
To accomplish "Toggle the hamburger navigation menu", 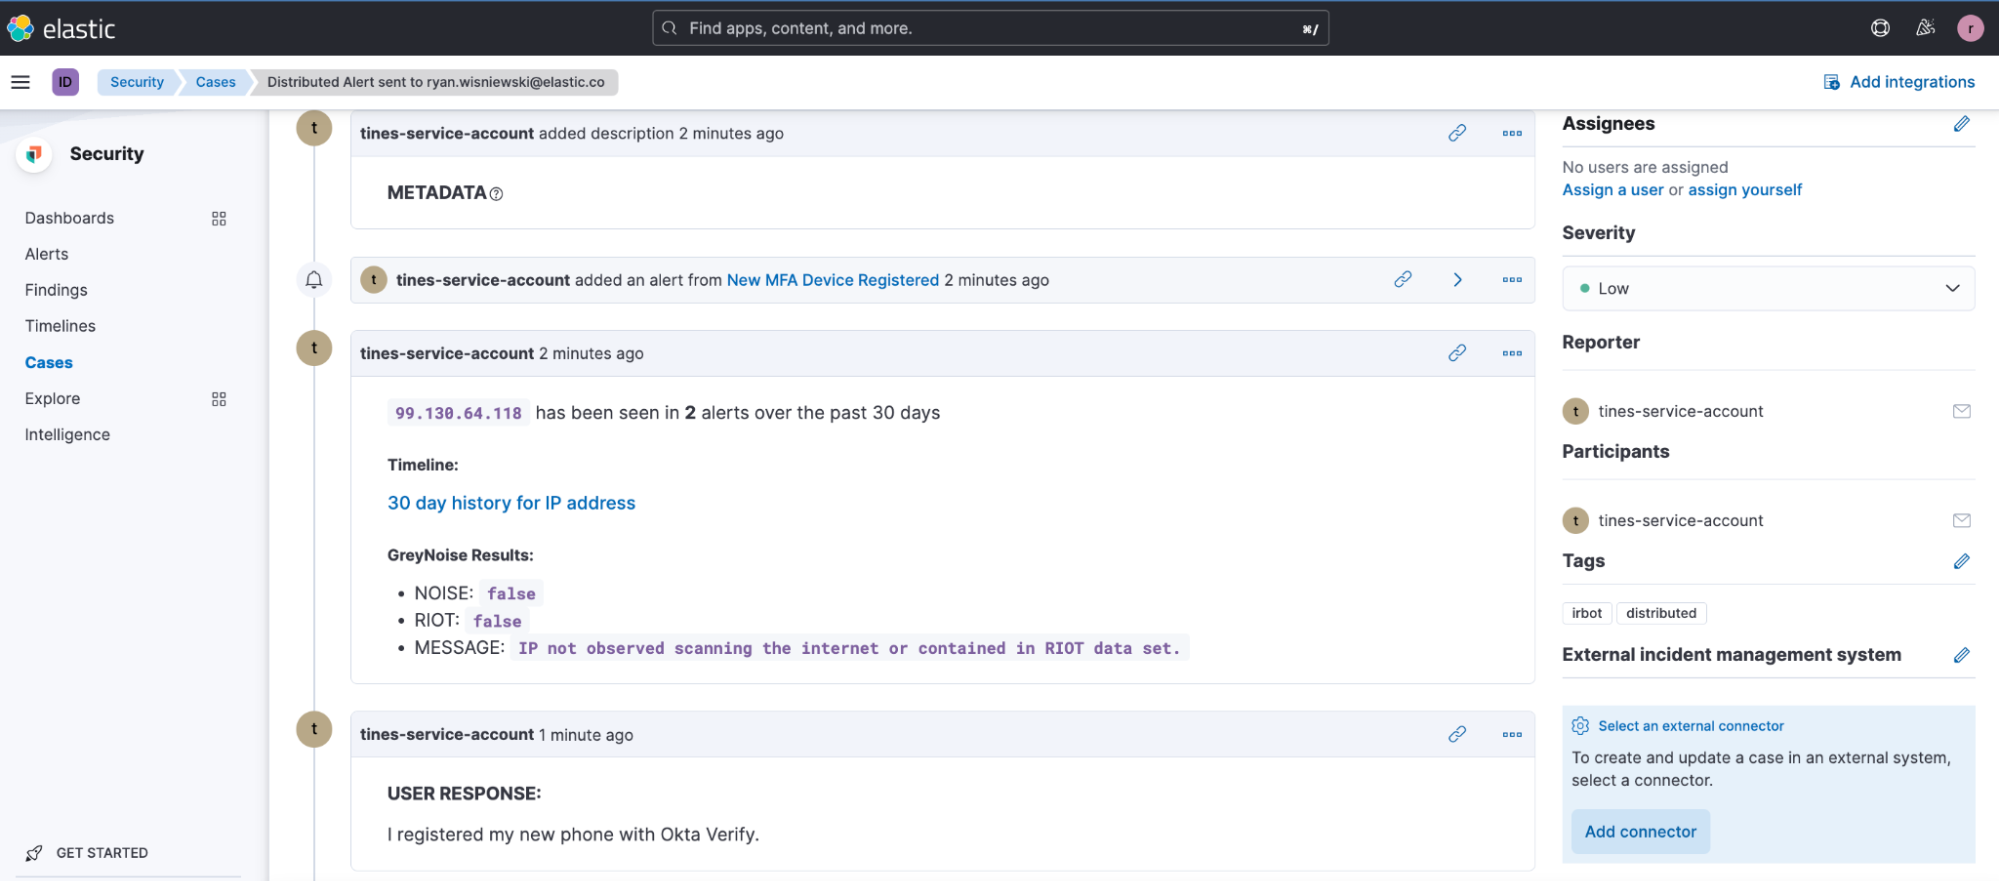I will [20, 82].
